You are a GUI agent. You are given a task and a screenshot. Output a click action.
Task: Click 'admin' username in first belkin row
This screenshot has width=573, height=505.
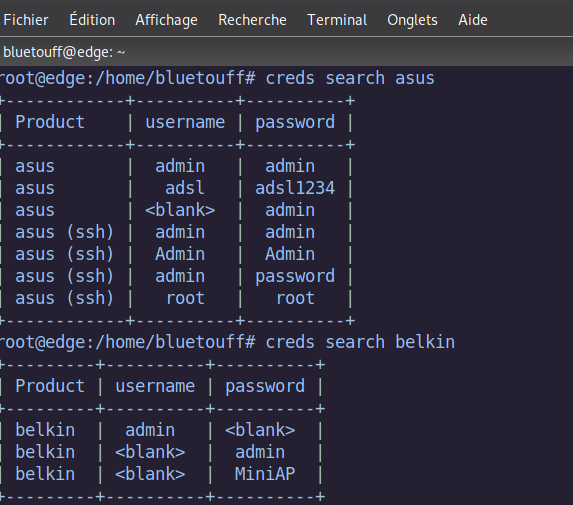point(150,430)
